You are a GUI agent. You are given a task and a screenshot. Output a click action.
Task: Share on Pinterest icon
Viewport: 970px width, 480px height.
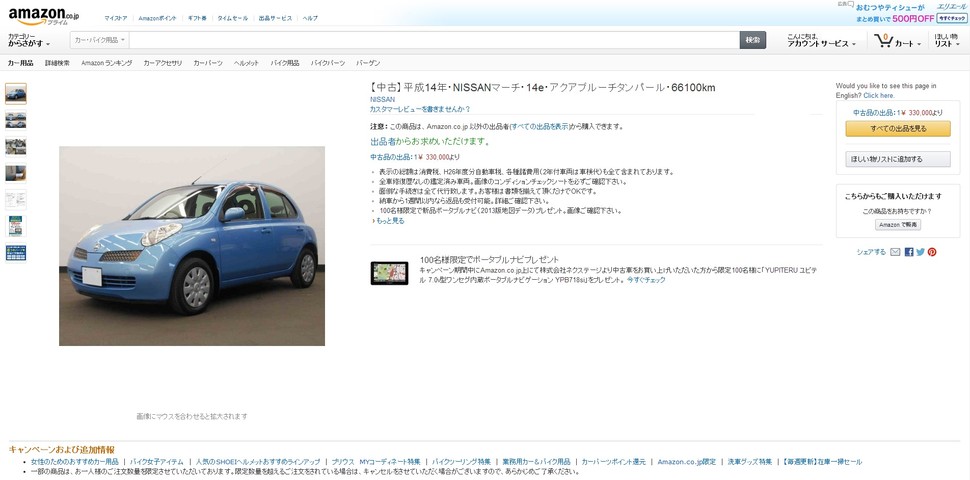pyautogui.click(x=932, y=252)
